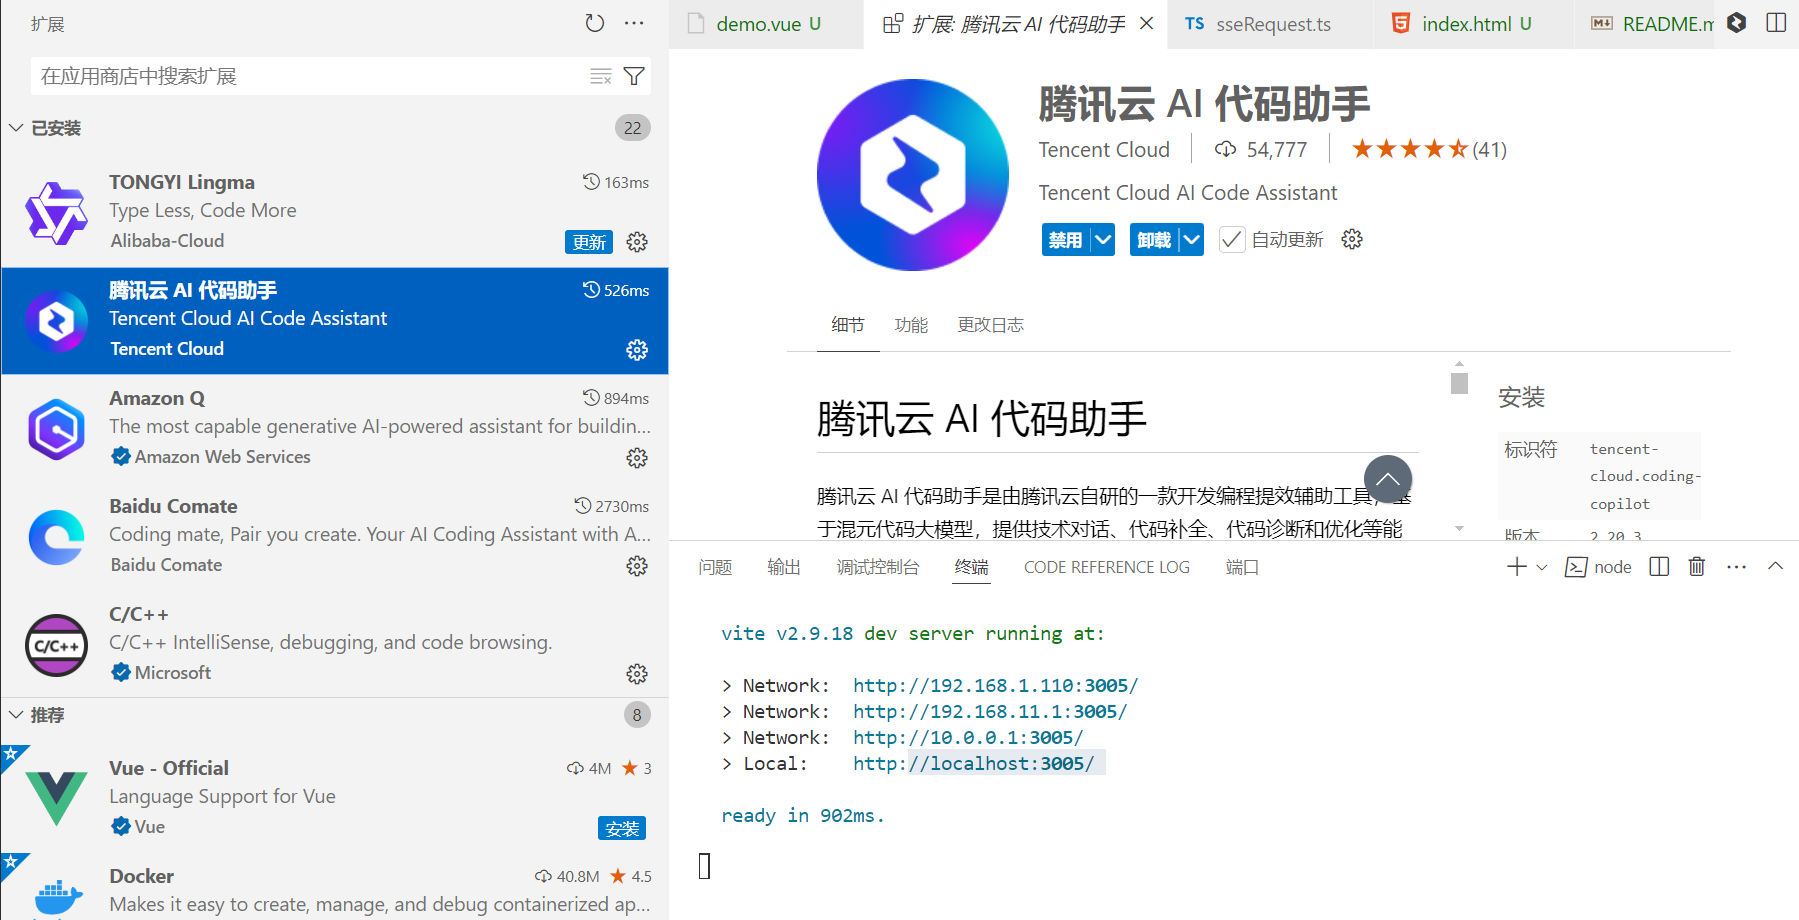Switch to the 端口 ports tab
This screenshot has height=920, width=1799.
click(x=1242, y=567)
